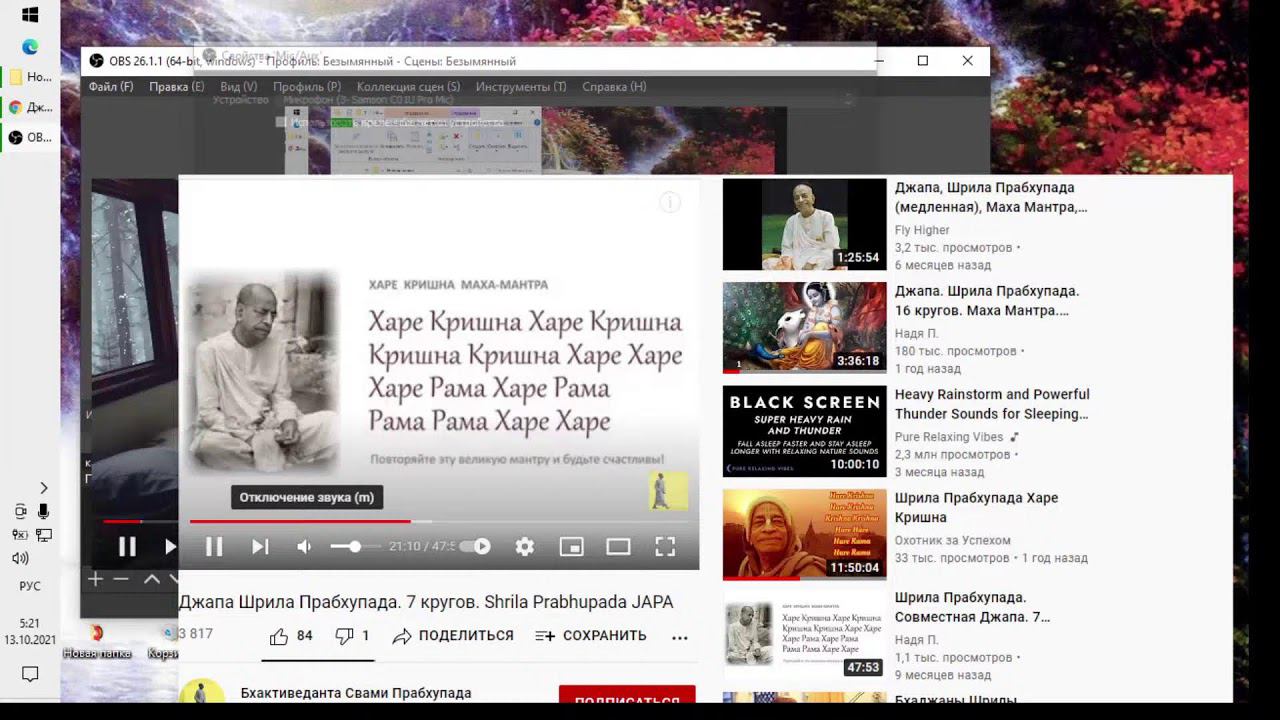Skip to the next video
Screen dimensions: 1280x720
pos(260,546)
